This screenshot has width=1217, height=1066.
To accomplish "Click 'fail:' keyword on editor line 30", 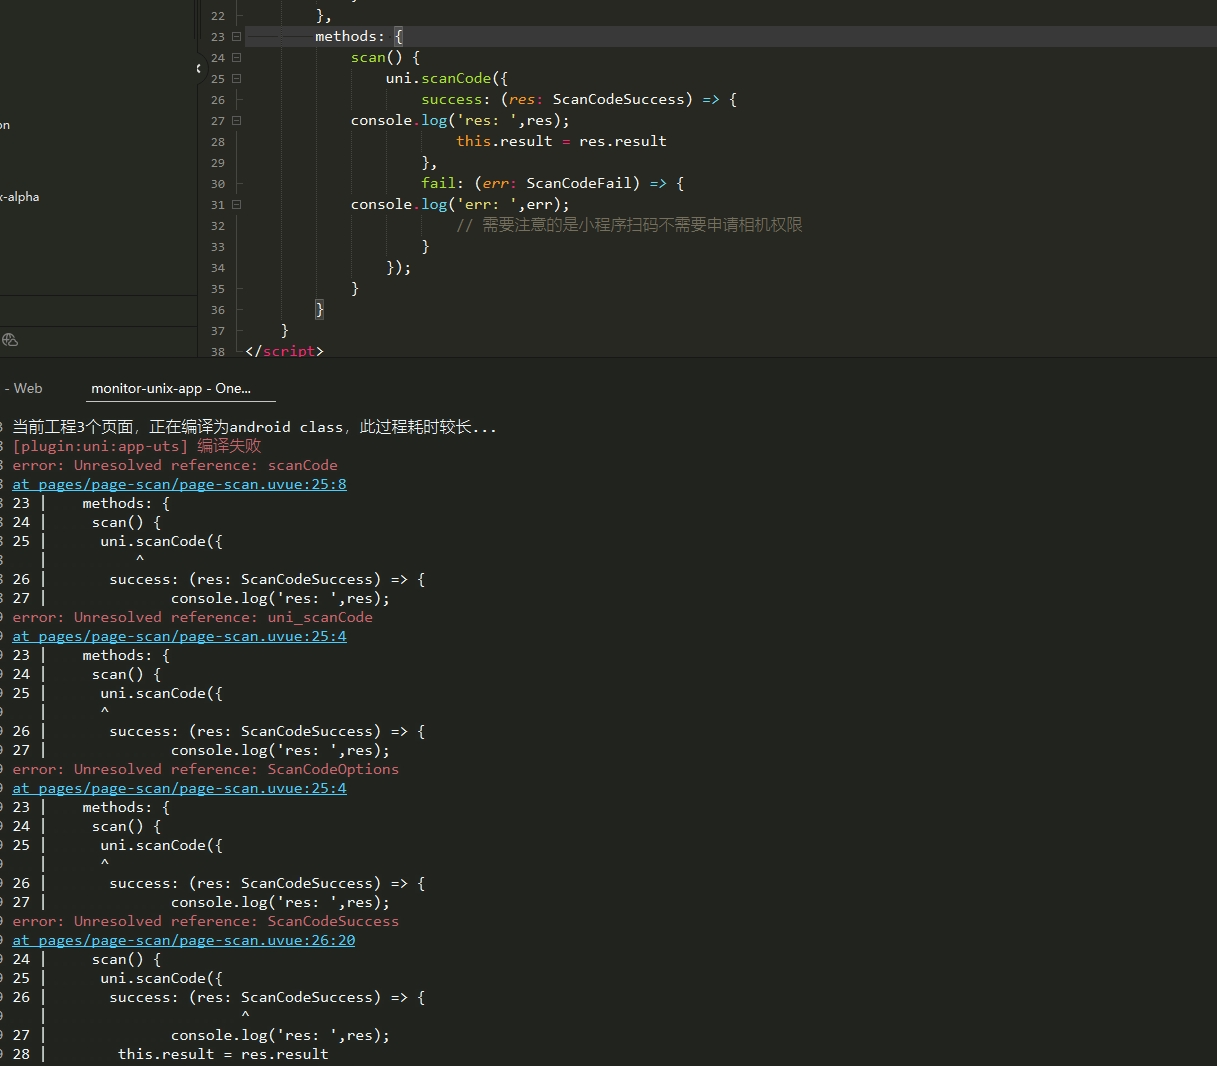I will [443, 183].
